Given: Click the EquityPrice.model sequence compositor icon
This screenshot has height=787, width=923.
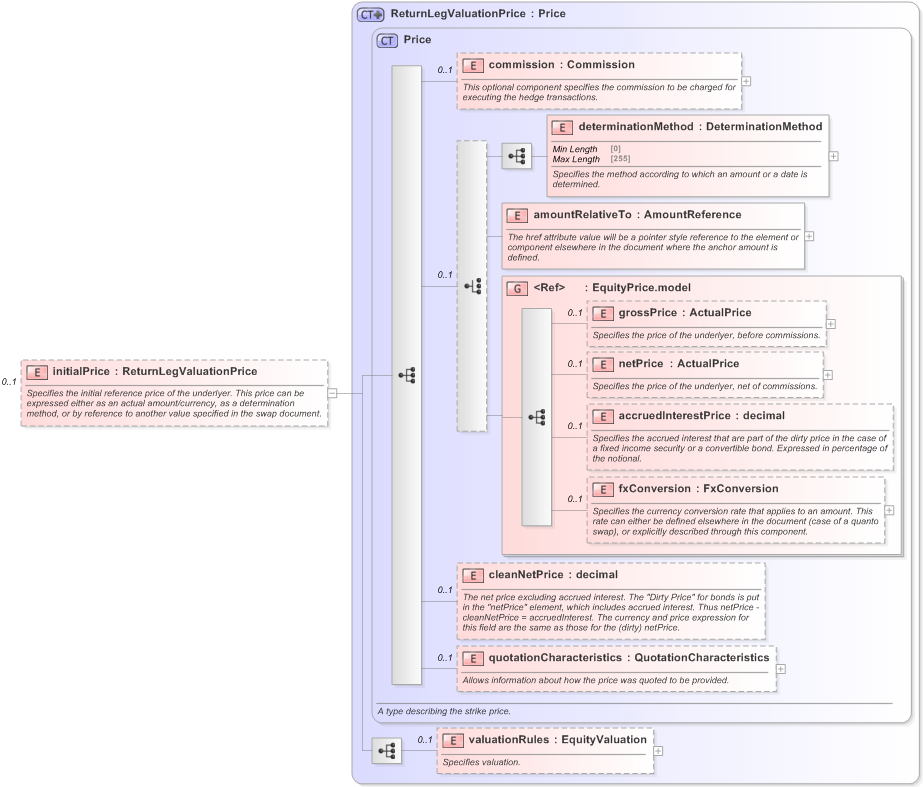Looking at the screenshot, I should tap(537, 417).
